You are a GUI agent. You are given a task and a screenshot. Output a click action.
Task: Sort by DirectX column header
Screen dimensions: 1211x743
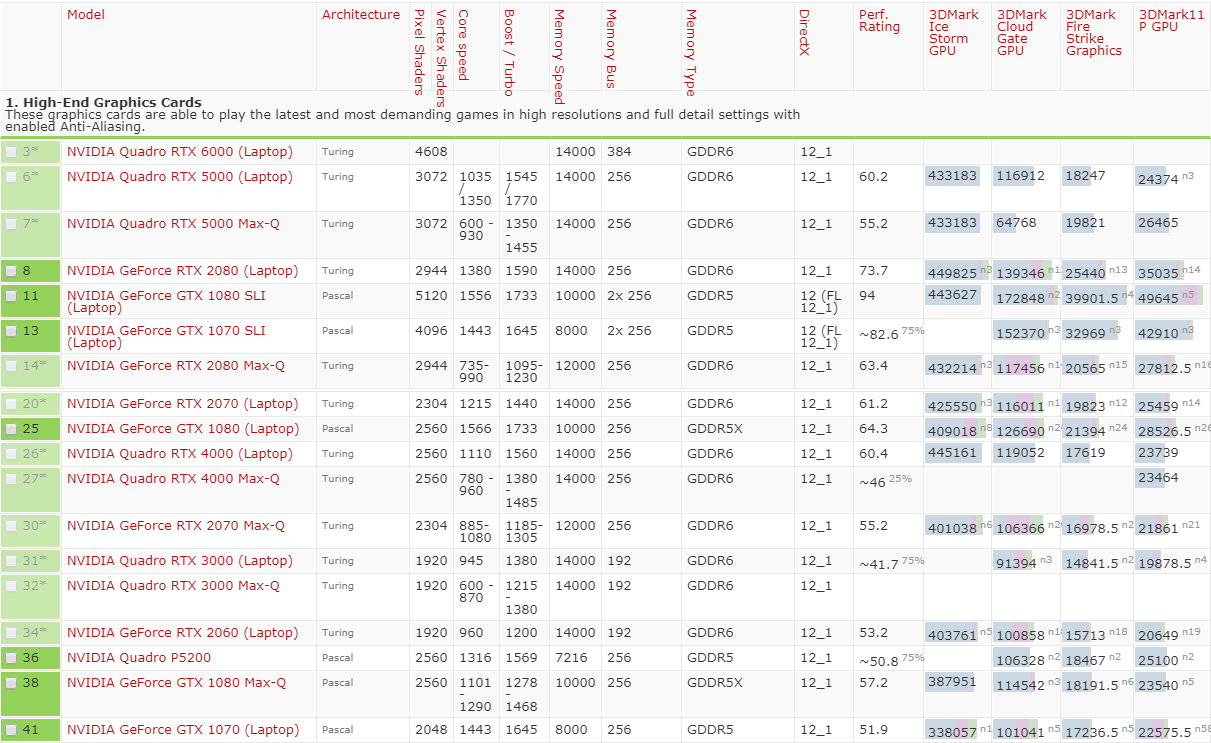tap(803, 33)
